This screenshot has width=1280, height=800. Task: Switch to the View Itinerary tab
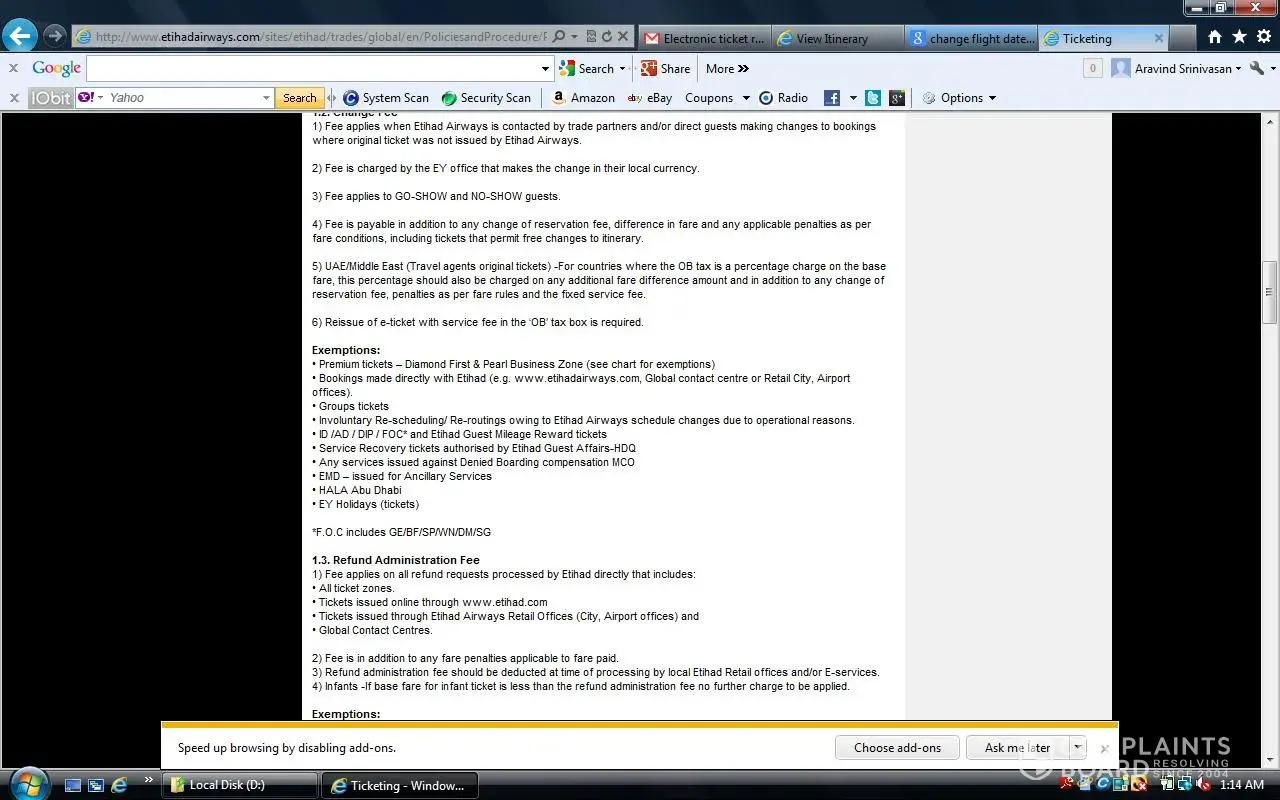click(x=832, y=39)
